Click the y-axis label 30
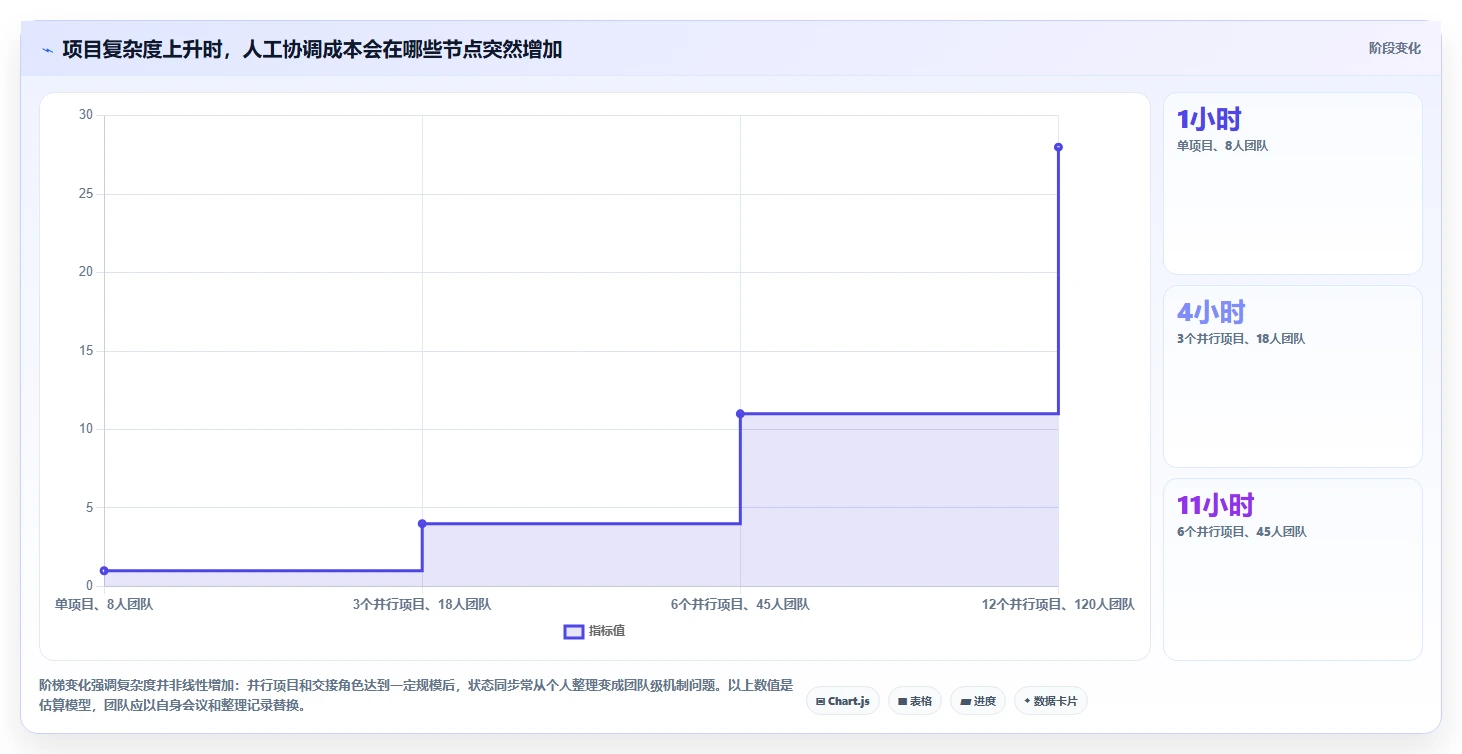 86,115
